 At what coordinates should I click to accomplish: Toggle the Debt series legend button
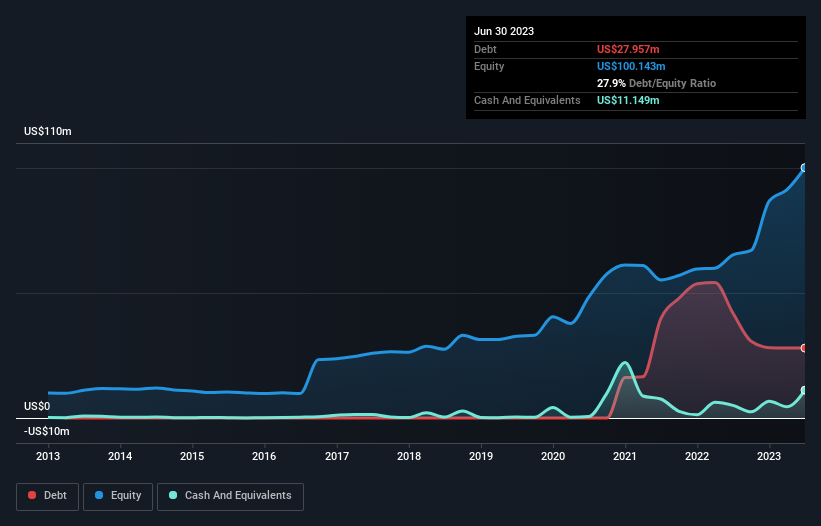(47, 496)
